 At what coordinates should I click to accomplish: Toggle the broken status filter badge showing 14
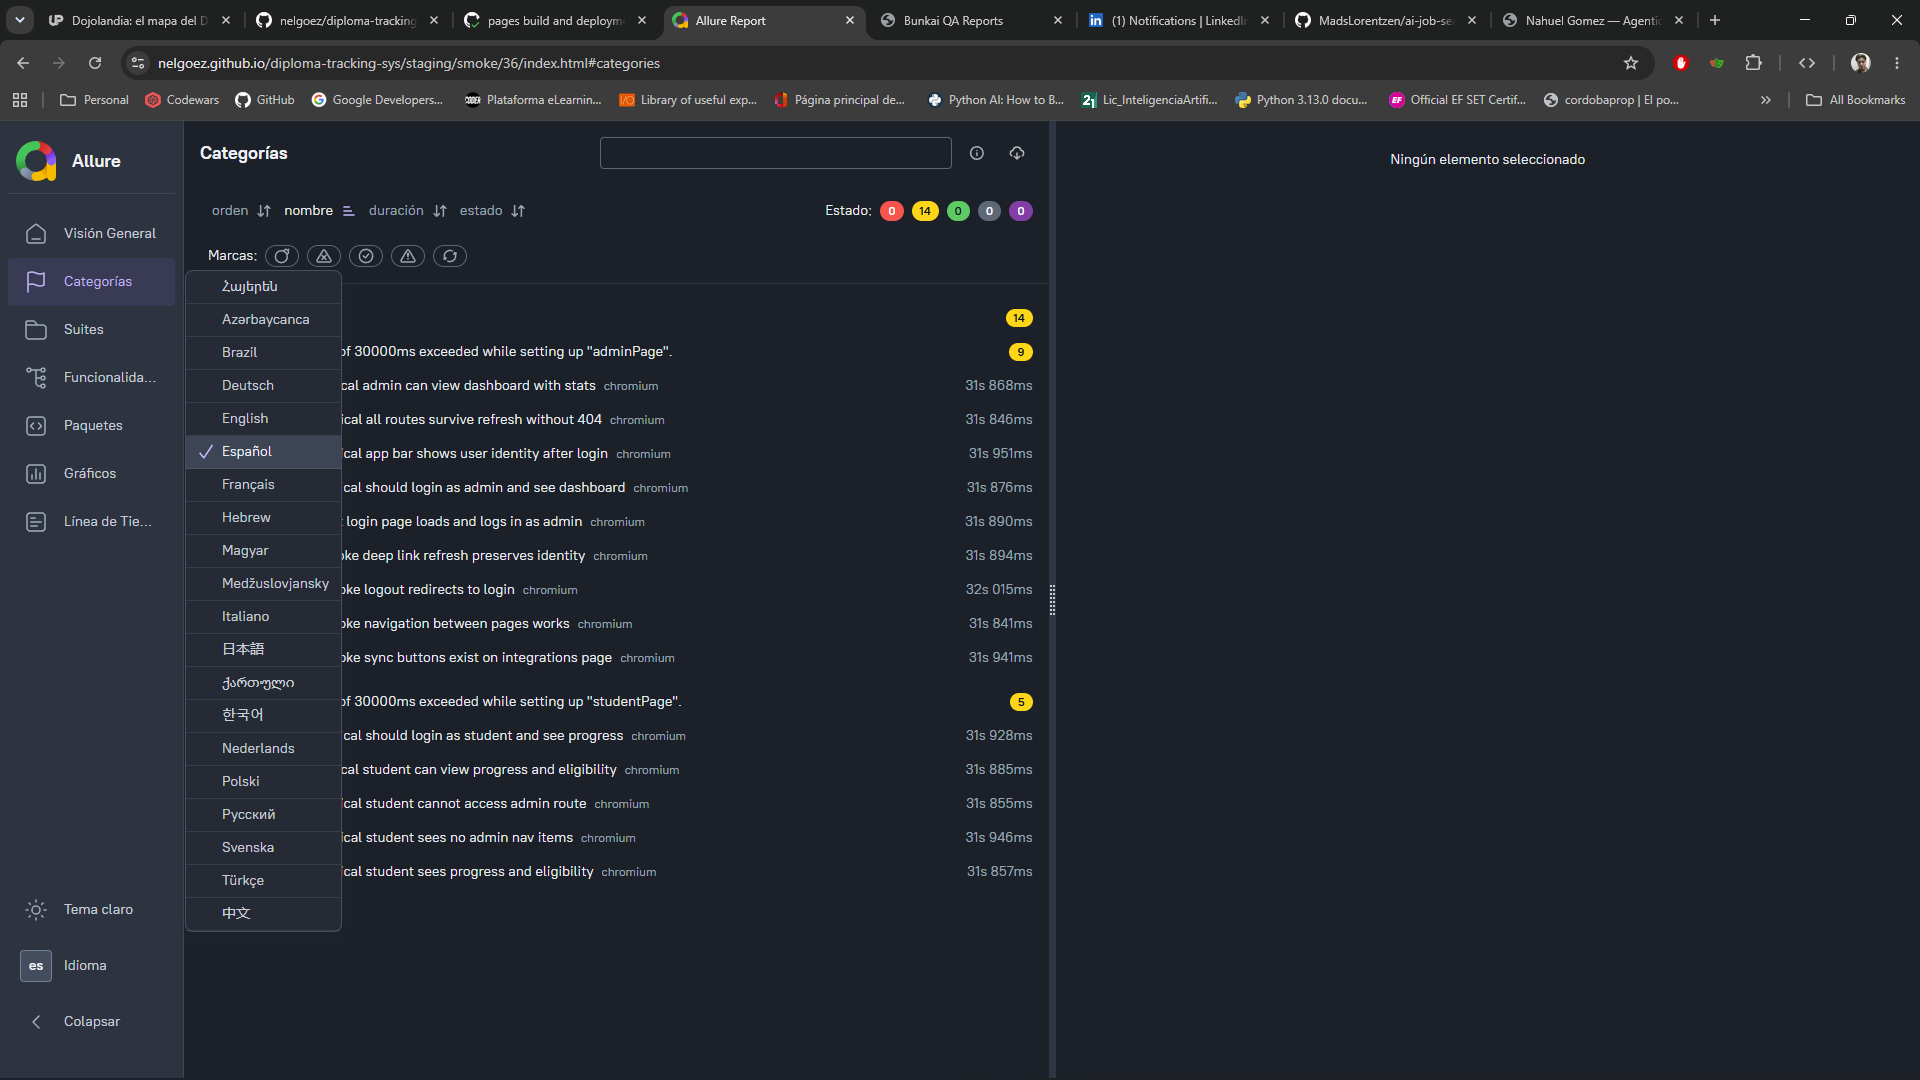925,211
